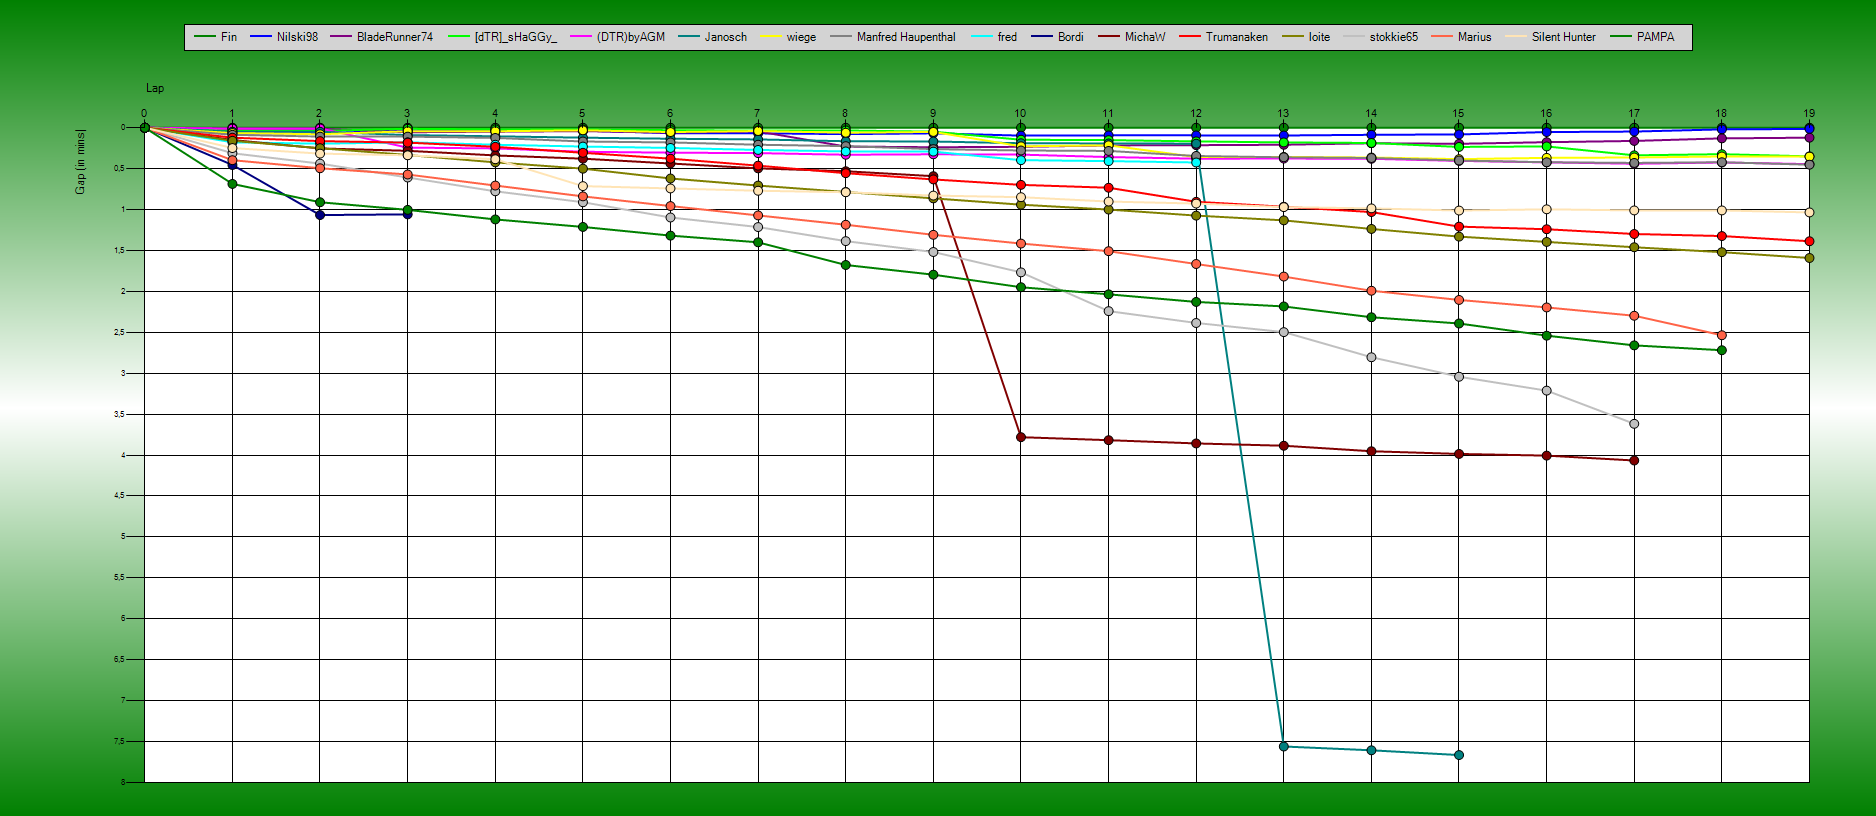The width and height of the screenshot is (1876, 816).
Task: Click the PAMPA legend entry
Action: (x=1642, y=37)
